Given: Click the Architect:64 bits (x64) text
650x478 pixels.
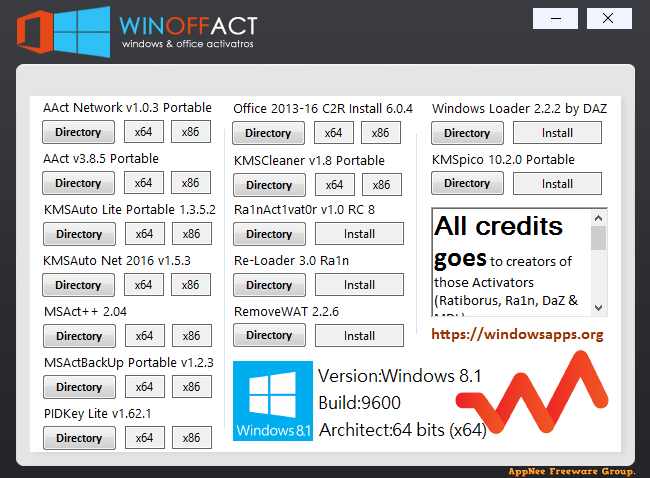Looking at the screenshot, I should point(403,430).
